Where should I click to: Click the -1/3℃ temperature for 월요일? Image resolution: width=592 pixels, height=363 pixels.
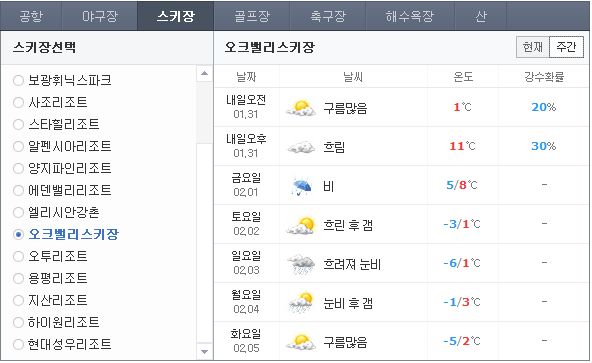(462, 302)
